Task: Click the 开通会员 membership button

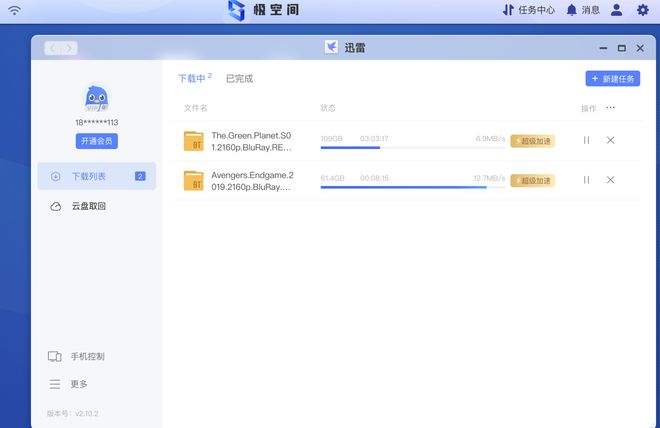Action: tap(97, 141)
